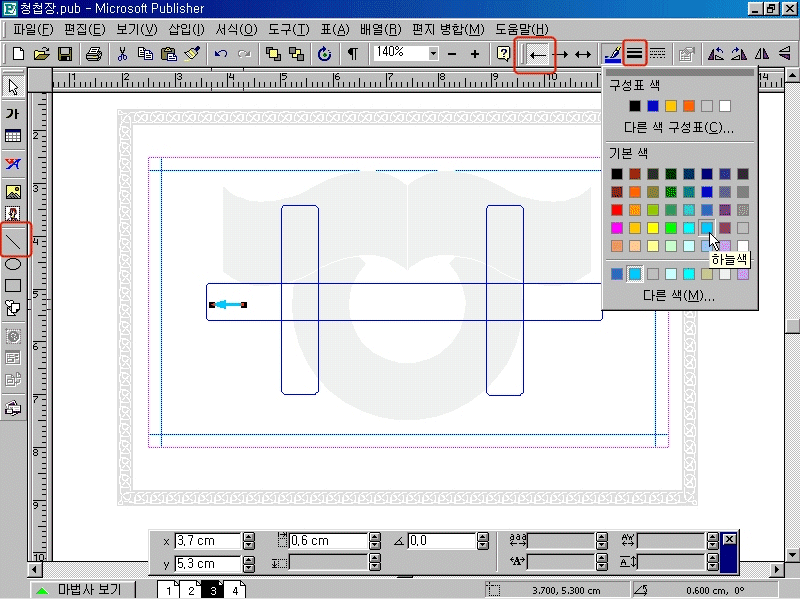Click the x position spinner arrows
The image size is (800, 600).
248,541
